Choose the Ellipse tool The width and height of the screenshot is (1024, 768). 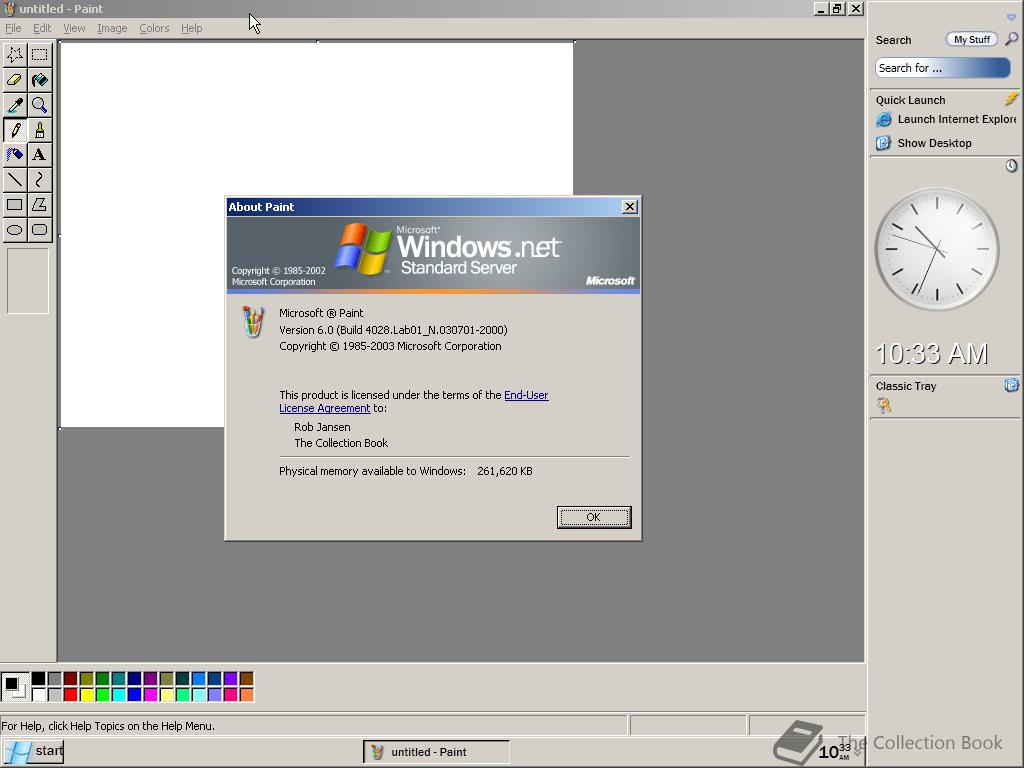(15, 230)
